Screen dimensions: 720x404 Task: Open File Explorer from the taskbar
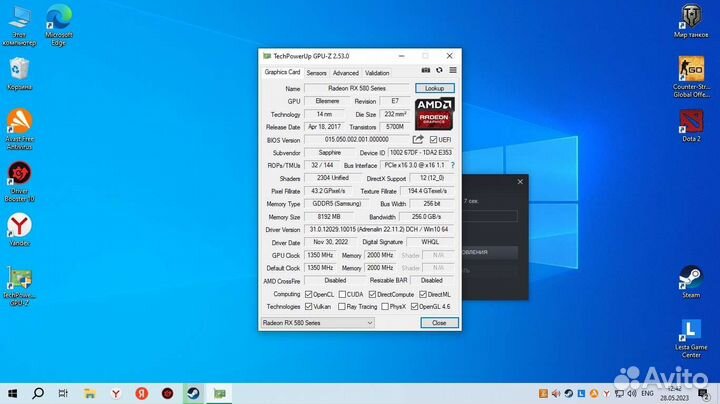pos(90,393)
